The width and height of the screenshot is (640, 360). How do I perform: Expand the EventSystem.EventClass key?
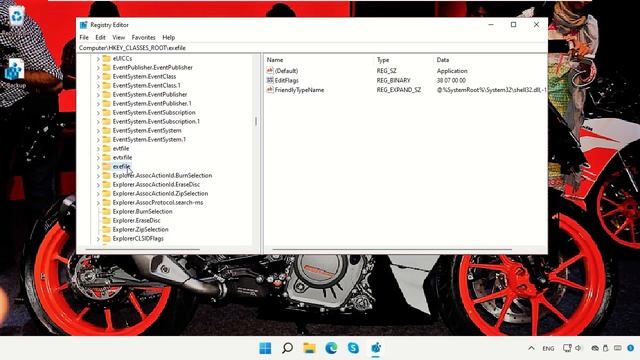pyautogui.click(x=98, y=76)
